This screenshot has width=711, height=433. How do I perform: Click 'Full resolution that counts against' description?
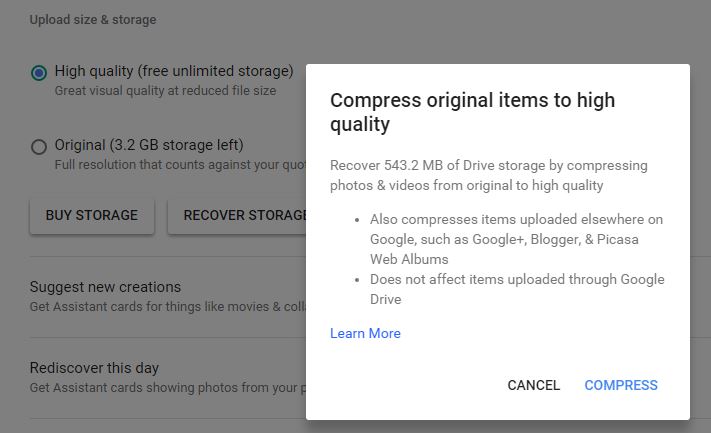180,165
